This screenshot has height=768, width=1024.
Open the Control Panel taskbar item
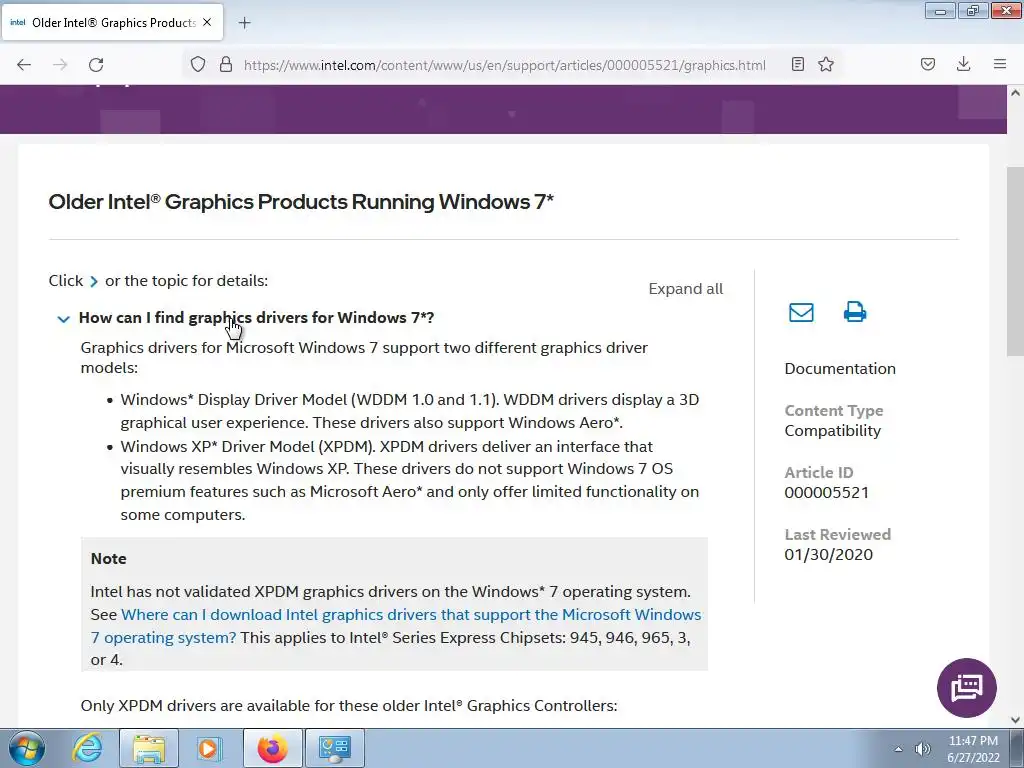click(x=334, y=748)
